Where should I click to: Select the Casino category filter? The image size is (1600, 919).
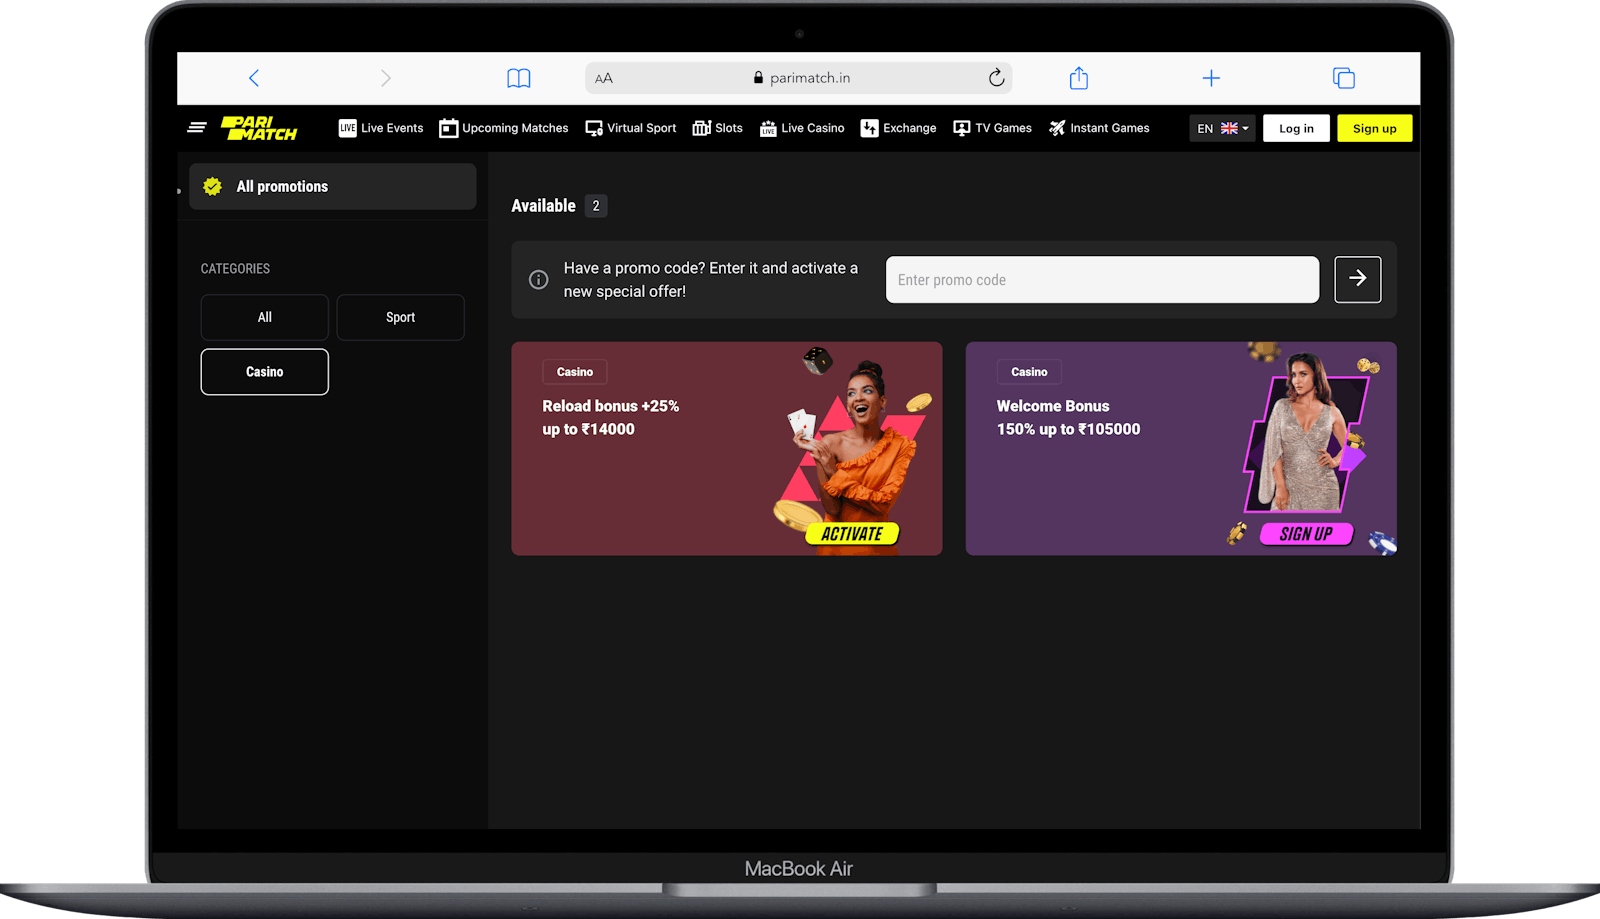click(x=264, y=372)
